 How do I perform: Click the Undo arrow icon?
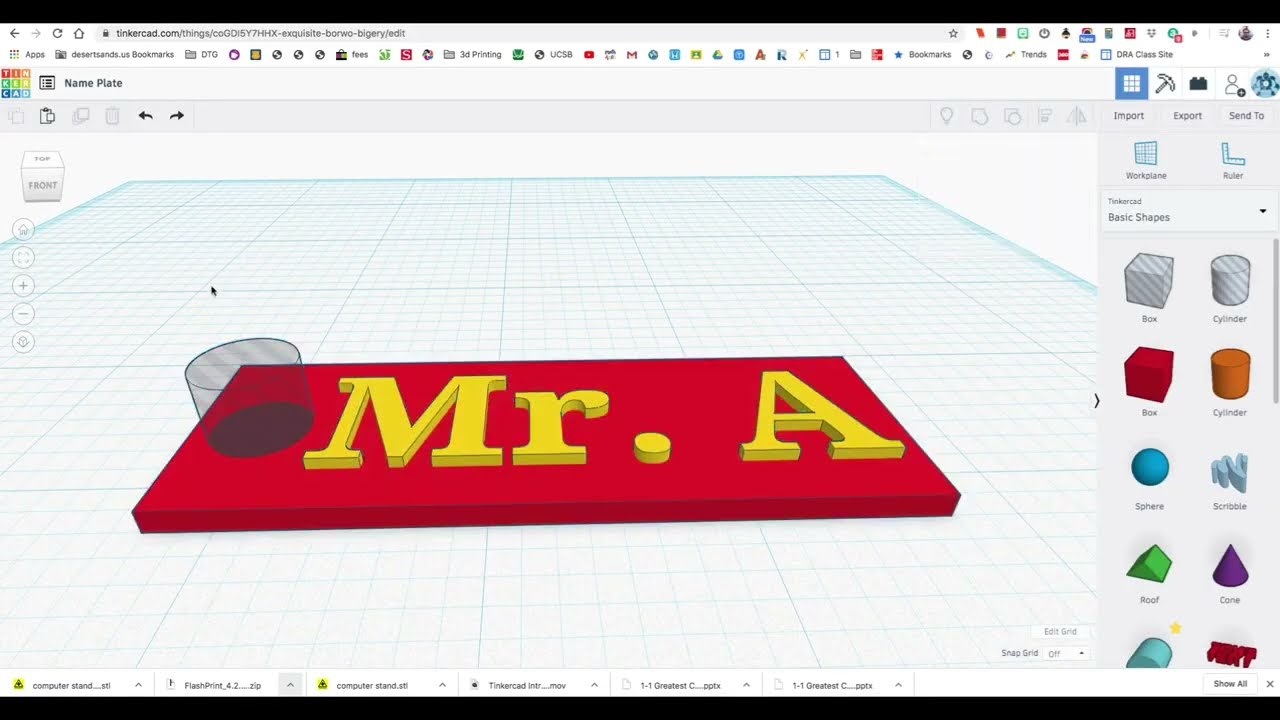(x=145, y=116)
